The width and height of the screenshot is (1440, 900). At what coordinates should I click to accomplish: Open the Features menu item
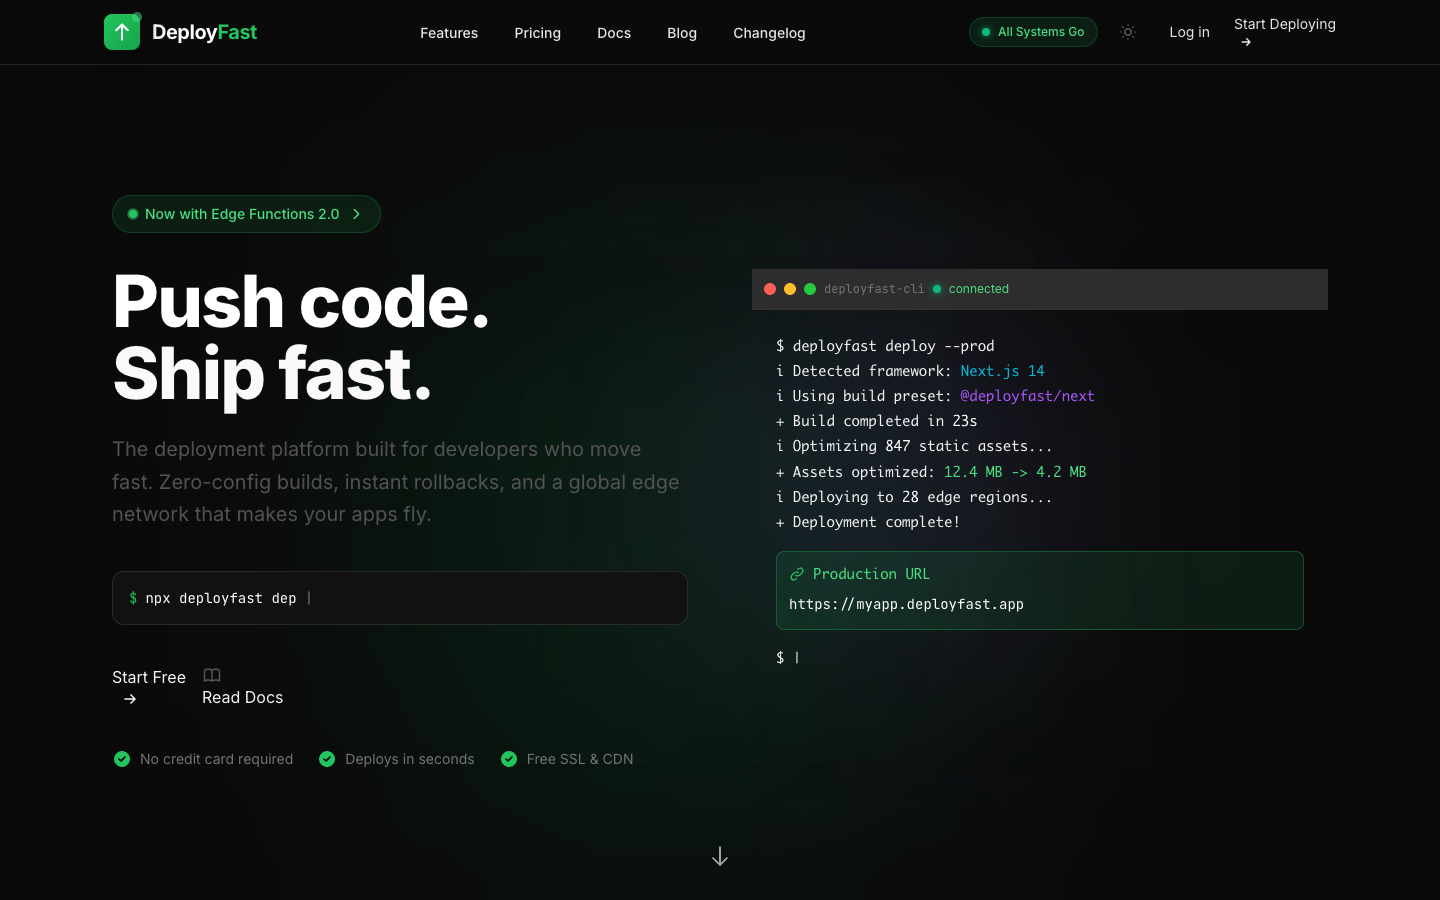[x=449, y=33]
